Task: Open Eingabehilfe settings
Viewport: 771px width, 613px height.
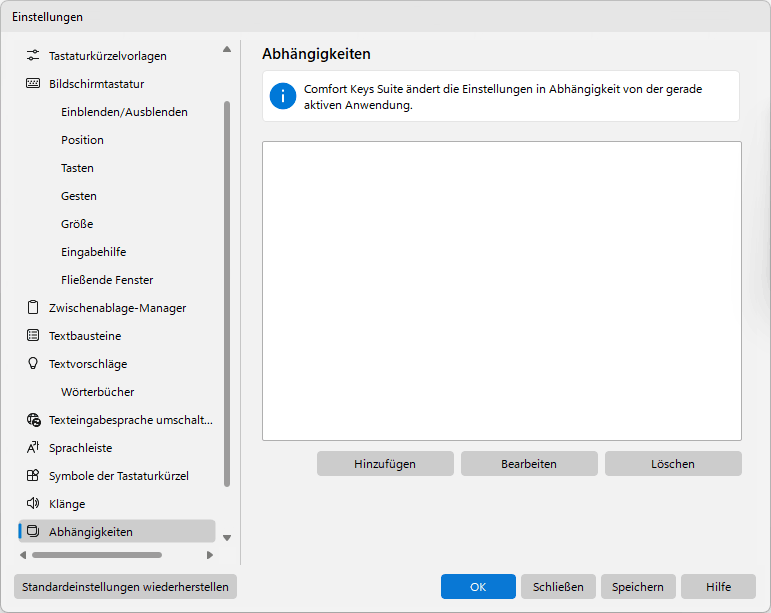Action: coord(93,252)
